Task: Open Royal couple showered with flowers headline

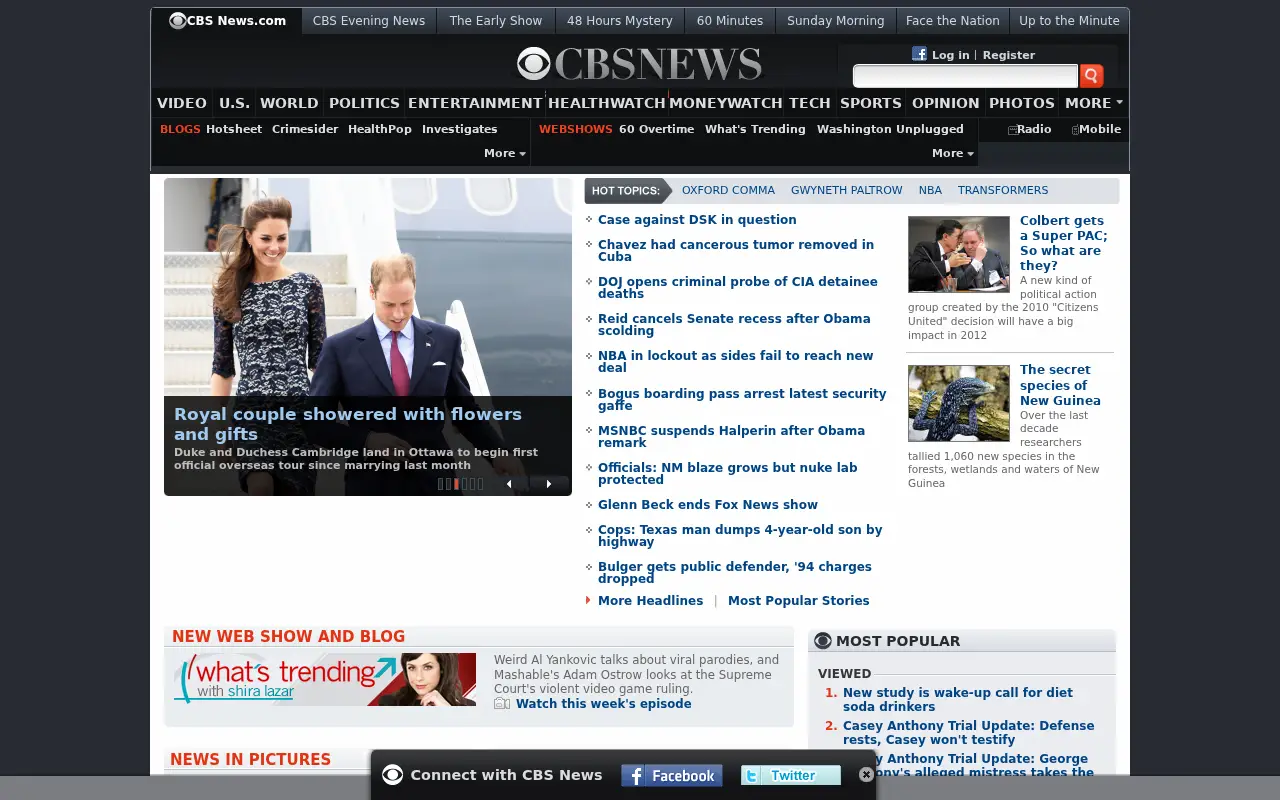Action: click(x=348, y=424)
